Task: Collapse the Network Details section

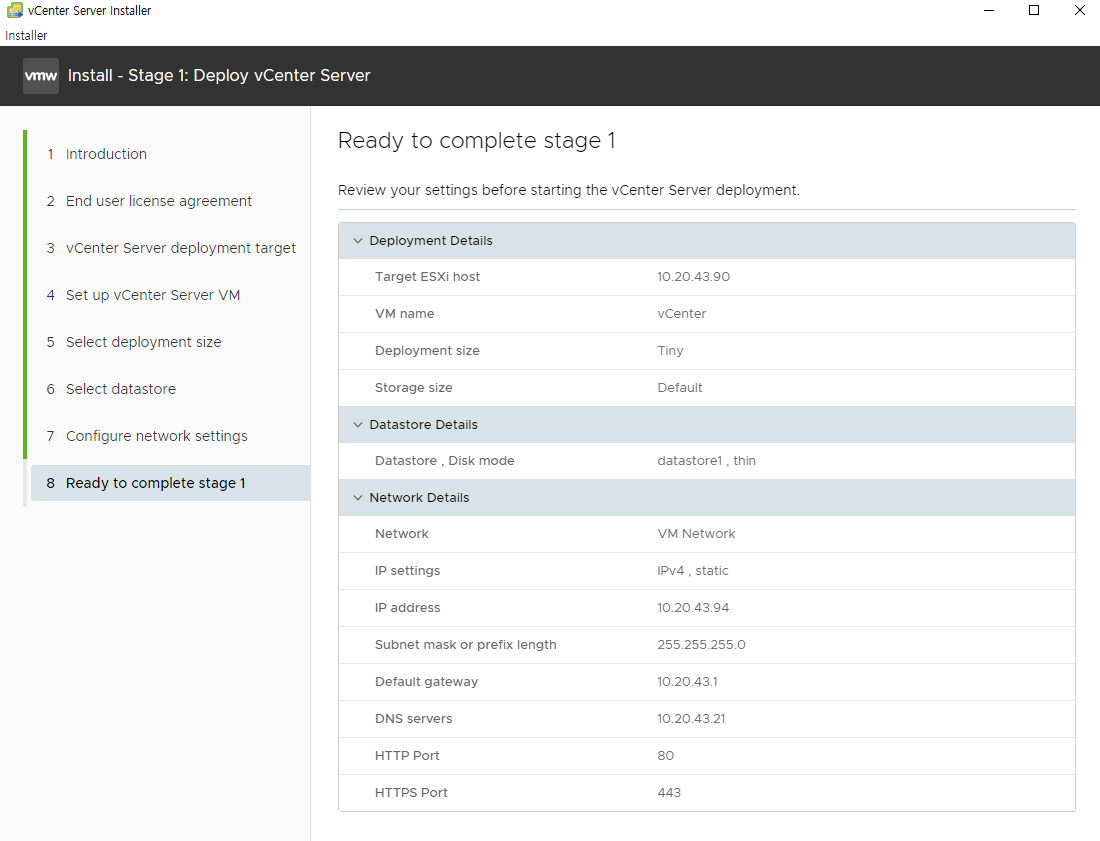Action: coord(358,497)
